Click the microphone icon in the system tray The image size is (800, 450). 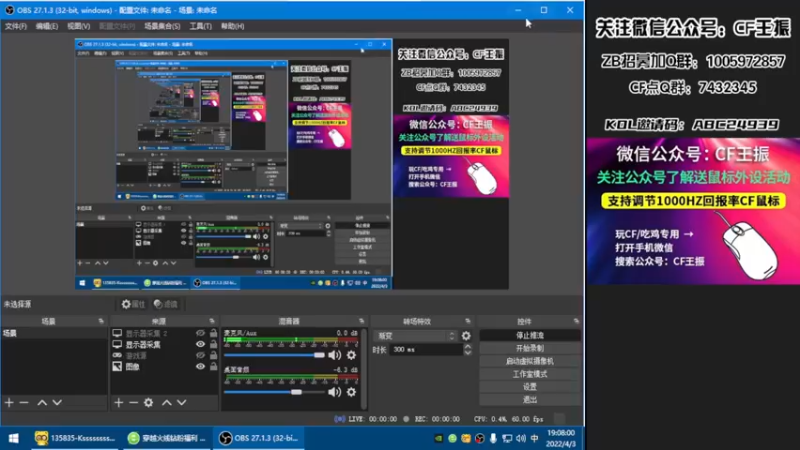coord(493,438)
